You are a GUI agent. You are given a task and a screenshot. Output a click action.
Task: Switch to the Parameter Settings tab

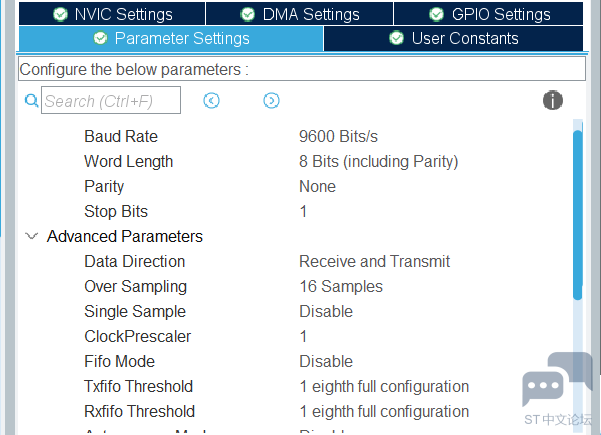coord(171,38)
